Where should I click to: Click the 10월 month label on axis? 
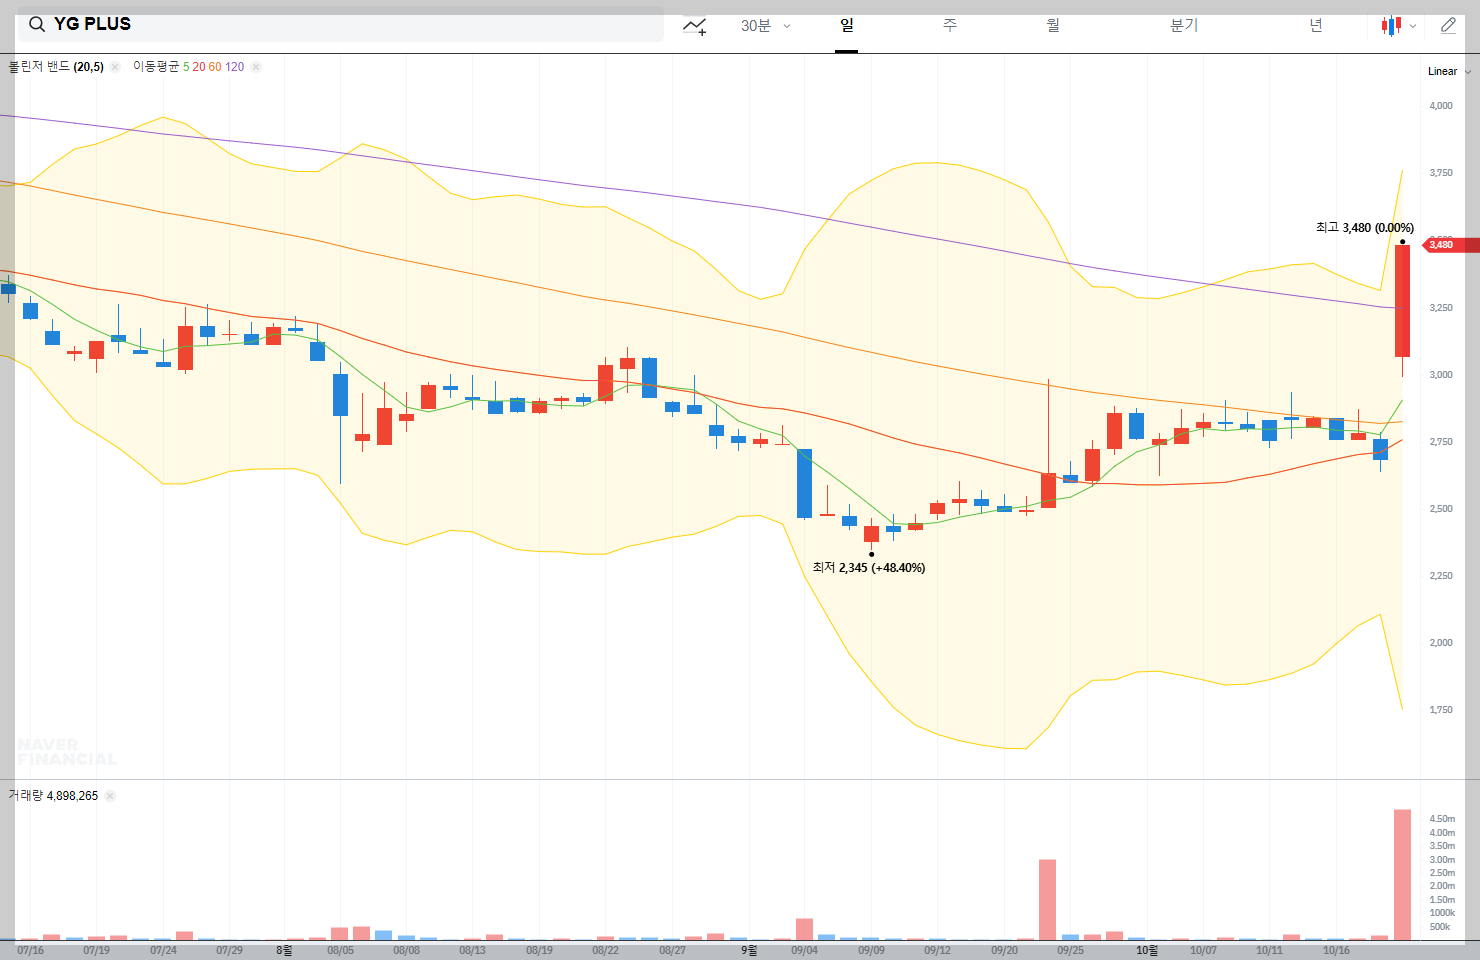pyautogui.click(x=1147, y=950)
